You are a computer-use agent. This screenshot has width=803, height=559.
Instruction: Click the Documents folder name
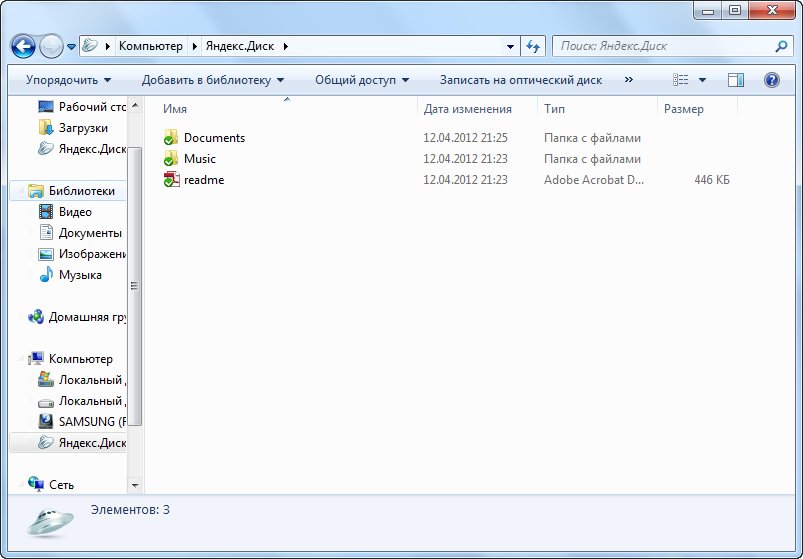[214, 138]
